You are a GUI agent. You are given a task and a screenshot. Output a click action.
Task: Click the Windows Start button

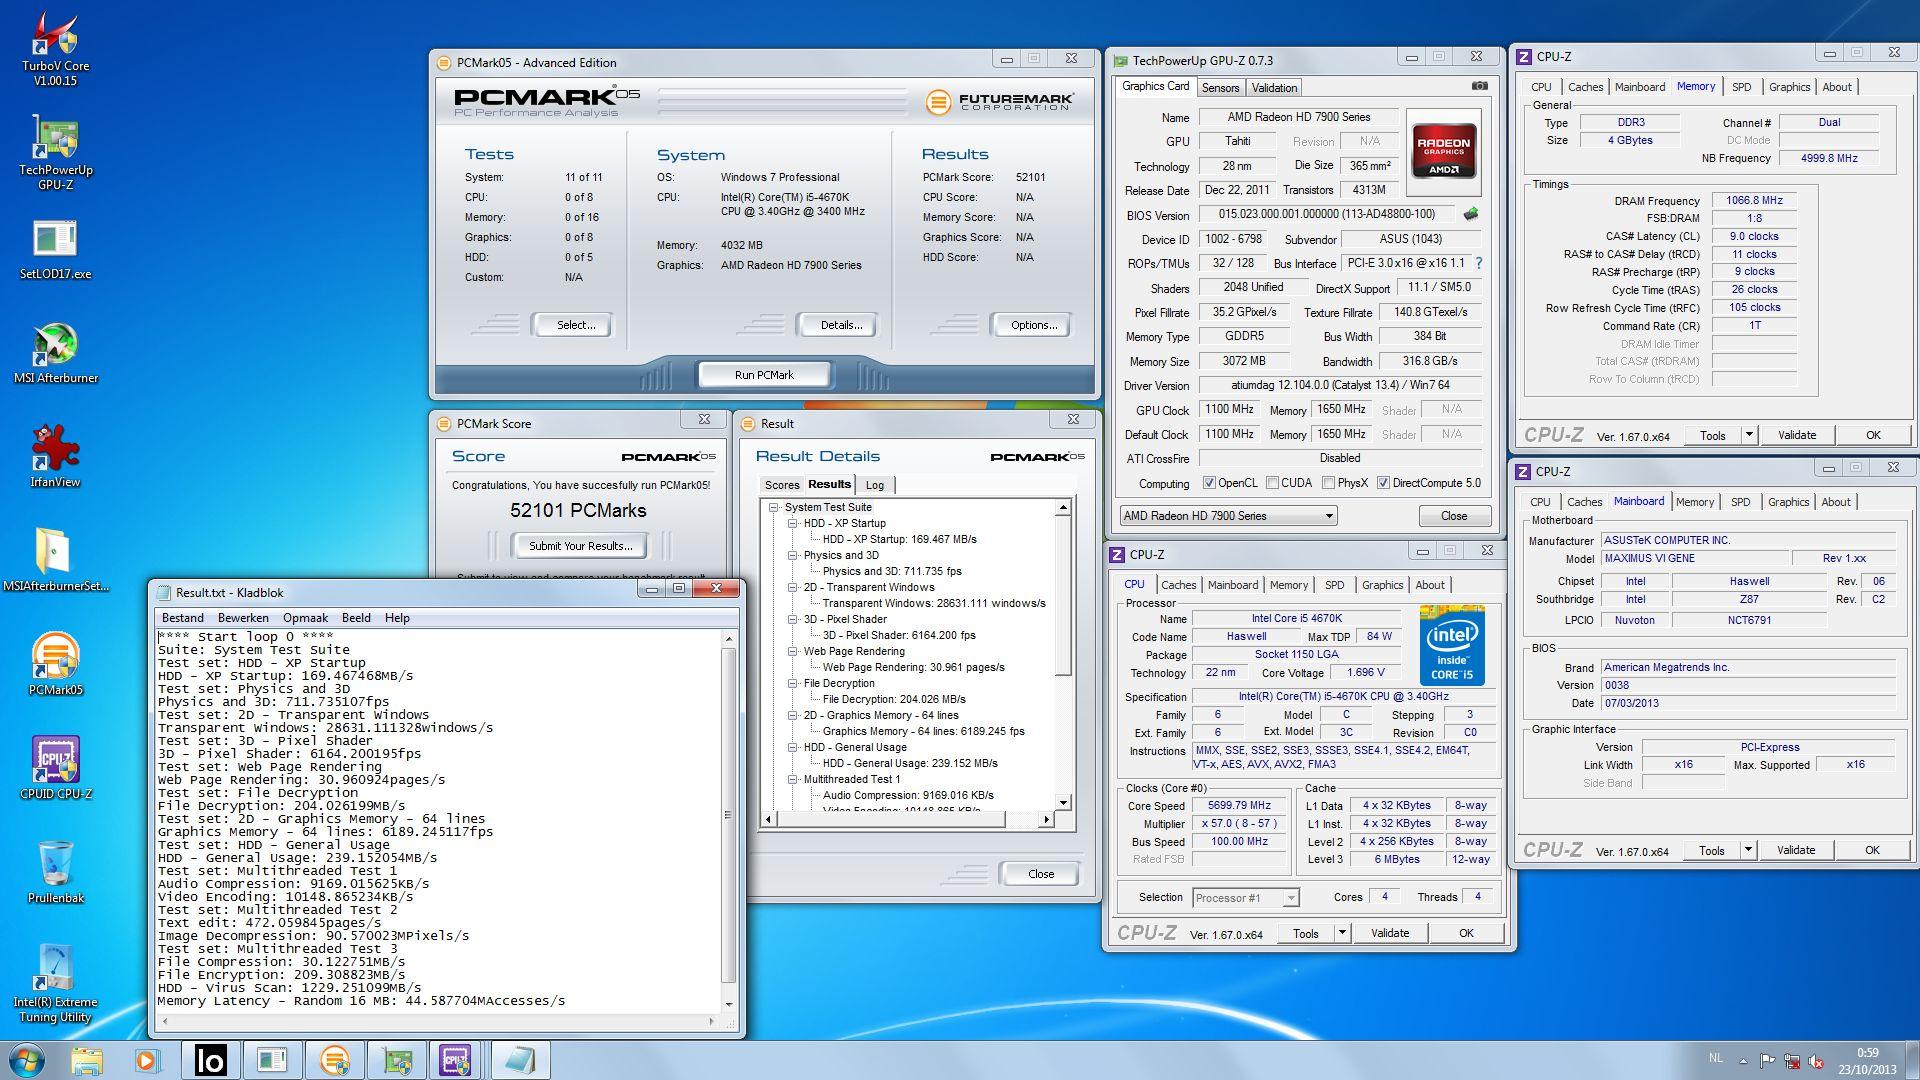pos(25,1060)
